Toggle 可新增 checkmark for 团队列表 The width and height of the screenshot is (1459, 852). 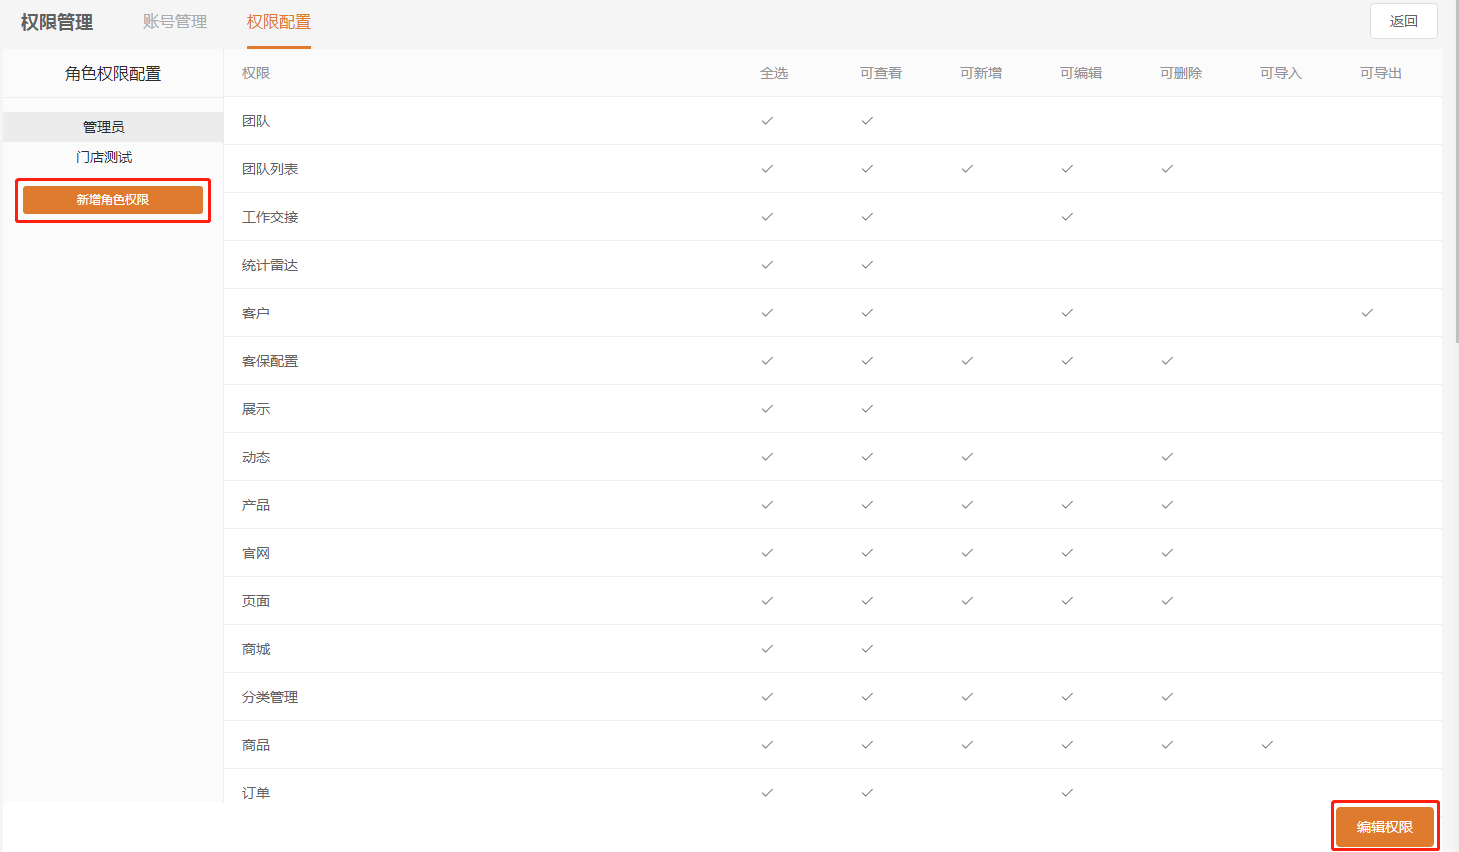click(x=967, y=169)
